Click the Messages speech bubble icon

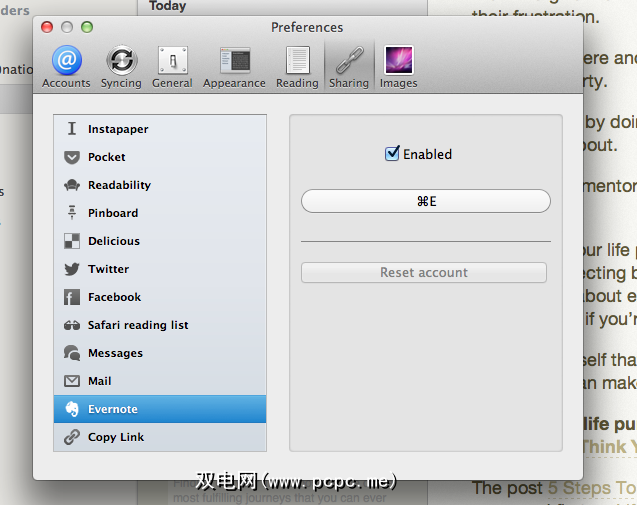tap(72, 353)
